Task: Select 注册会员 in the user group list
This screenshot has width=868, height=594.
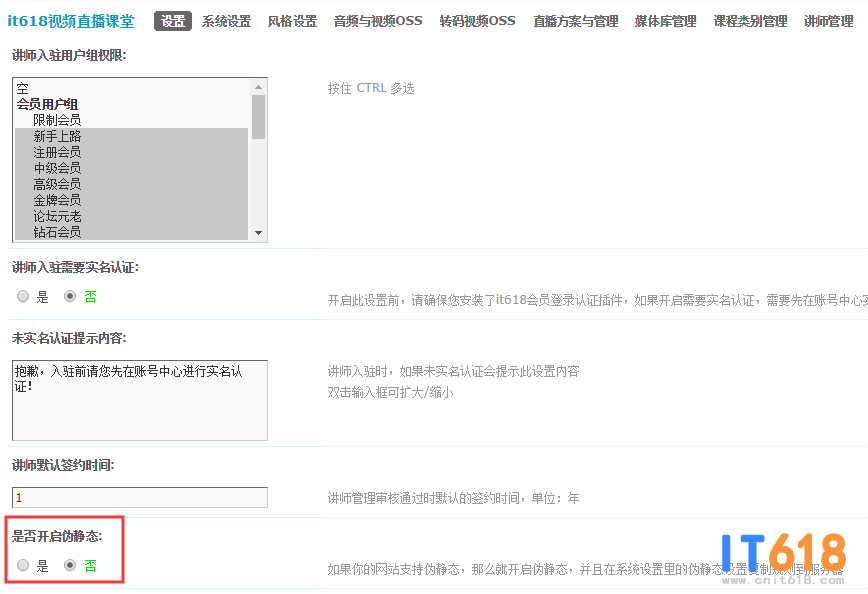Action: coord(131,152)
